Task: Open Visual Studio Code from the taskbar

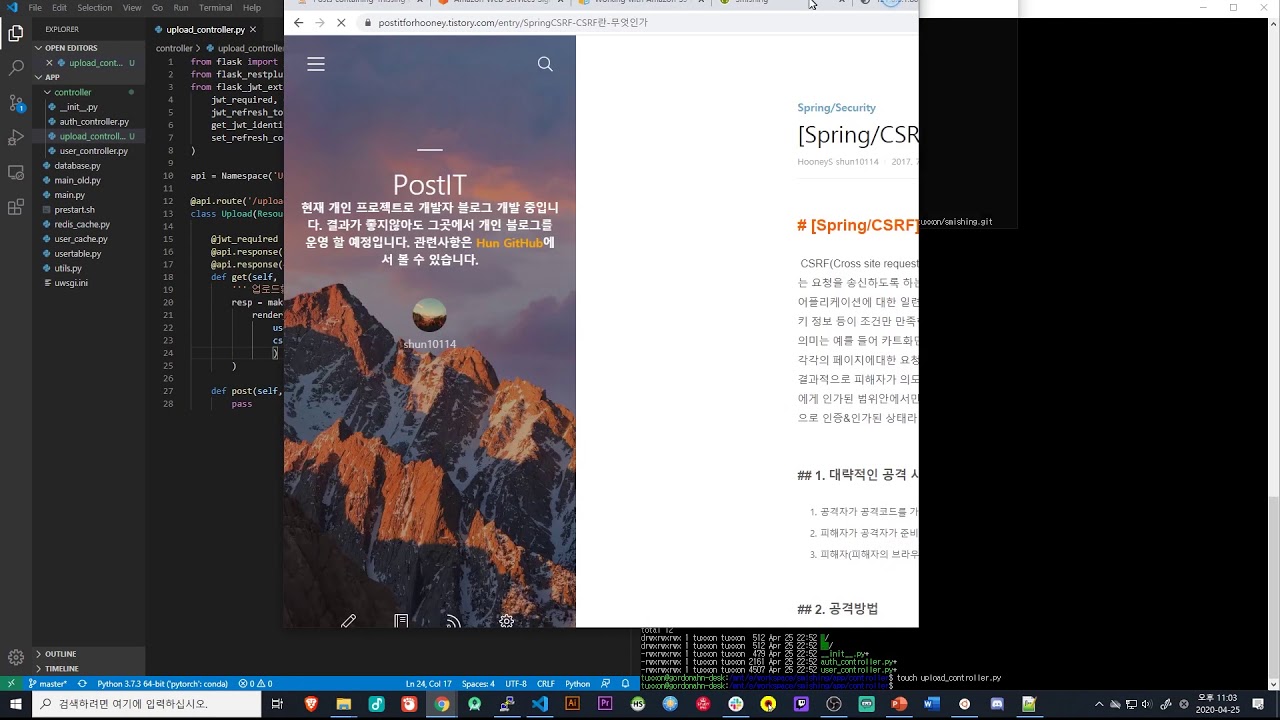Action: point(540,704)
